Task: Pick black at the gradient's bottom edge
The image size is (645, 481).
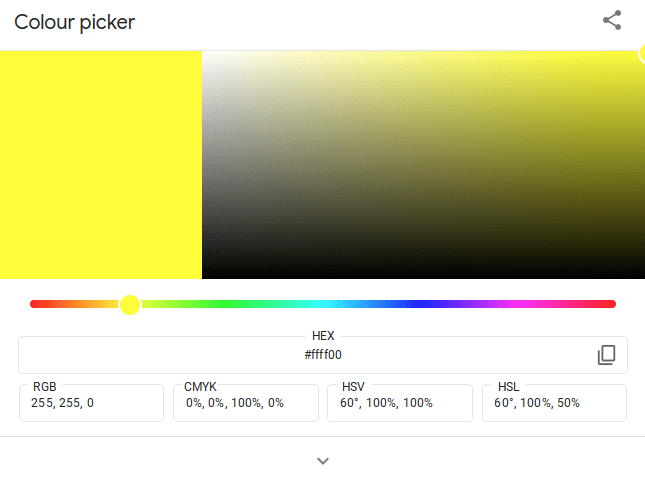Action: pos(424,277)
